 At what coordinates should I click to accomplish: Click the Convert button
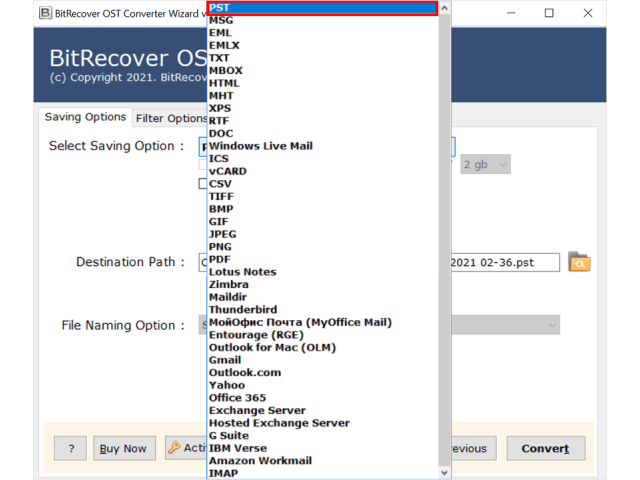[x=546, y=449]
